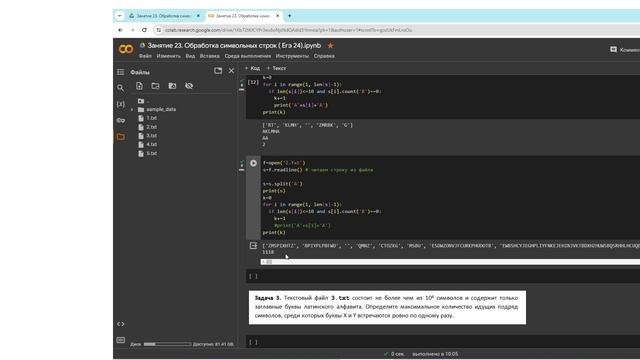Switch to the first browser tab
The image size is (640, 360).
tap(163, 16)
